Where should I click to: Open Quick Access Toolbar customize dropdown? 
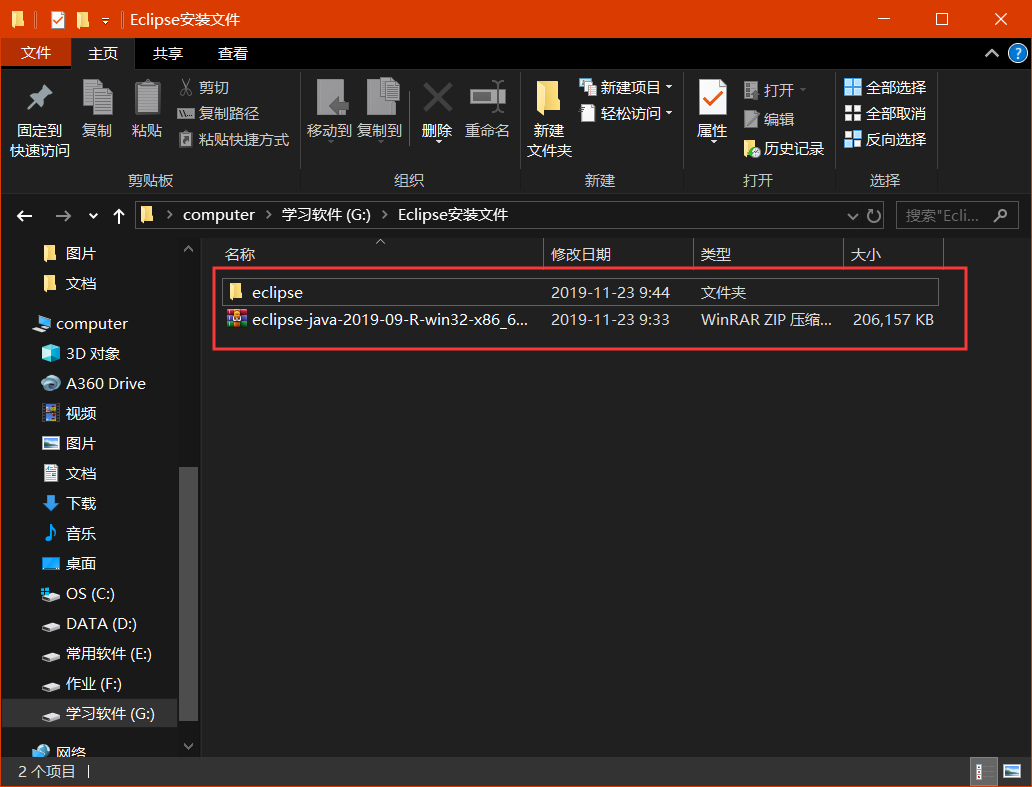pos(105,20)
